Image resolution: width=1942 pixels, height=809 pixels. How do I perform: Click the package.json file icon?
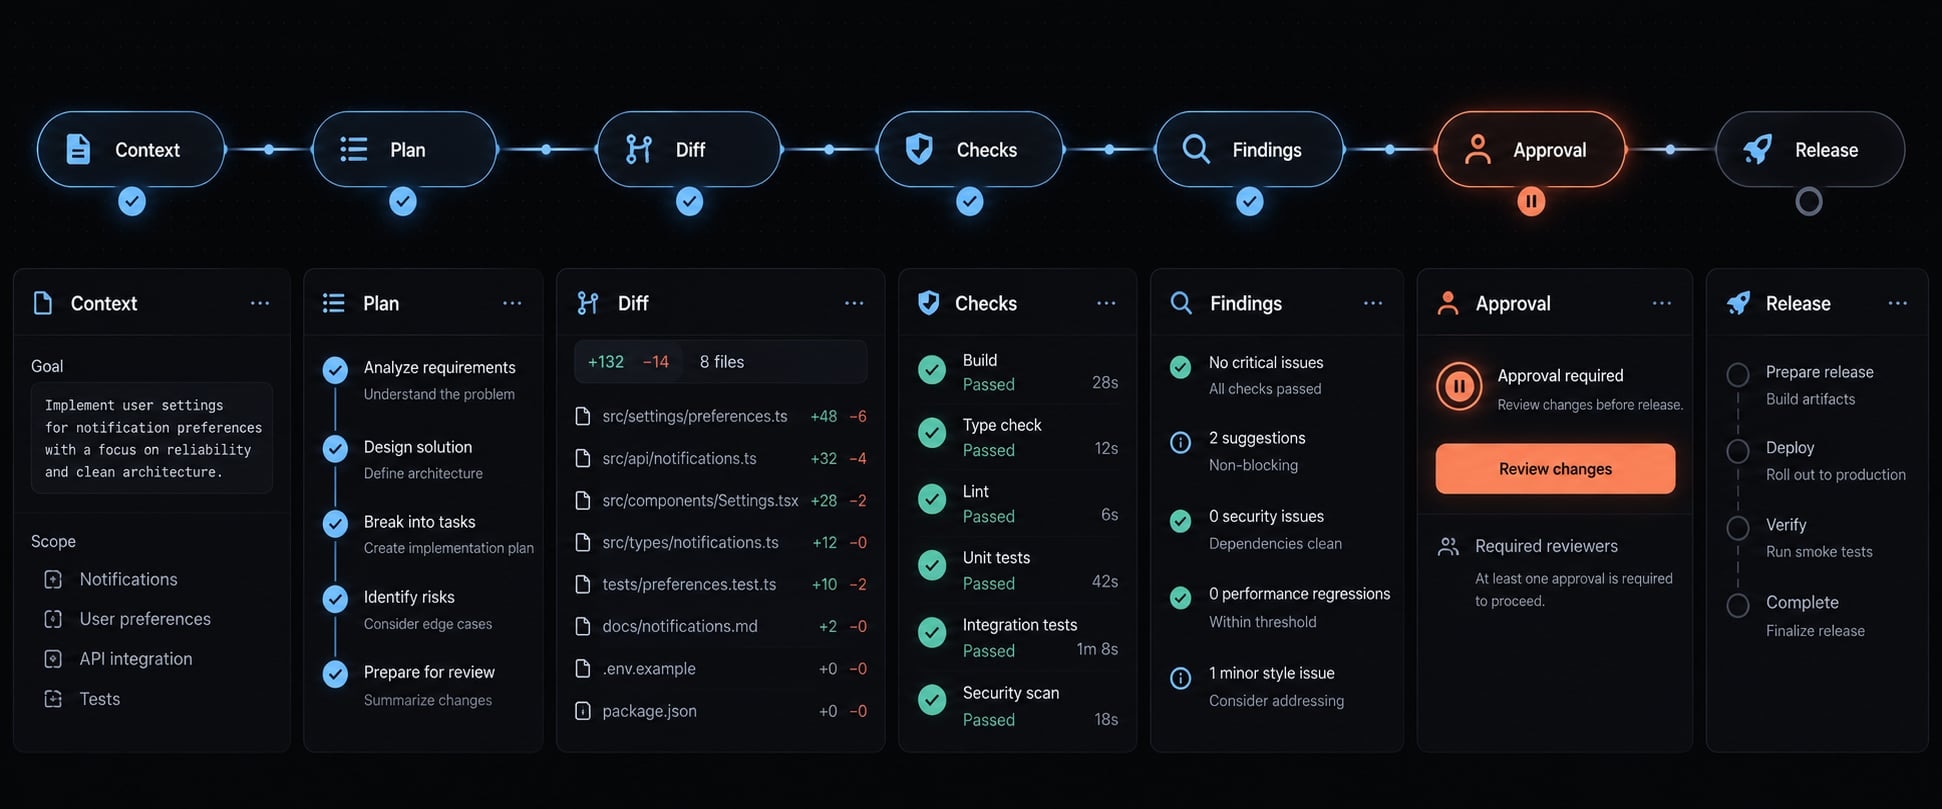[582, 711]
